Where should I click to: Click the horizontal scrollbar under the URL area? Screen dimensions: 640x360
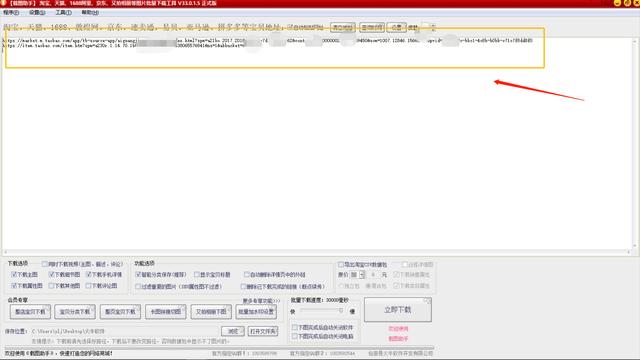pyautogui.click(x=316, y=252)
